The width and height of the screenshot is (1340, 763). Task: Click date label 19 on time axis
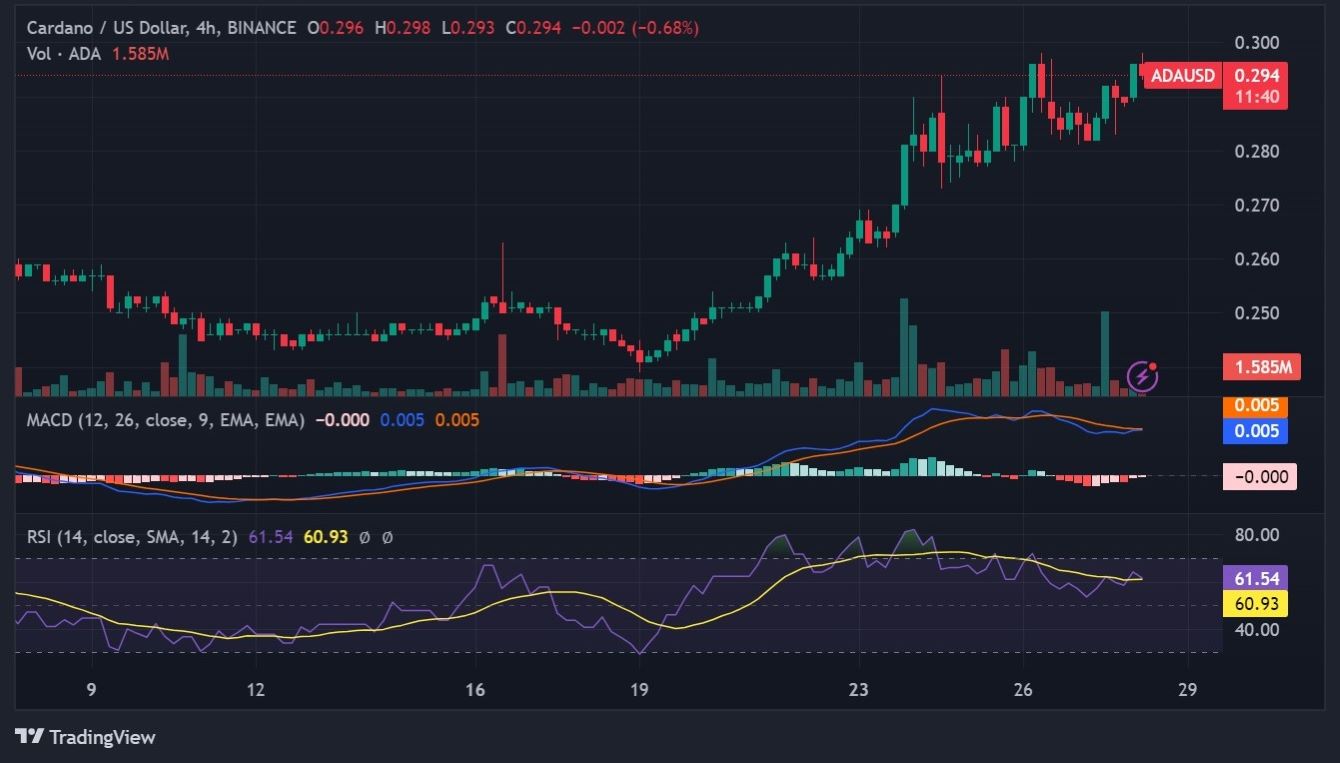tap(639, 689)
